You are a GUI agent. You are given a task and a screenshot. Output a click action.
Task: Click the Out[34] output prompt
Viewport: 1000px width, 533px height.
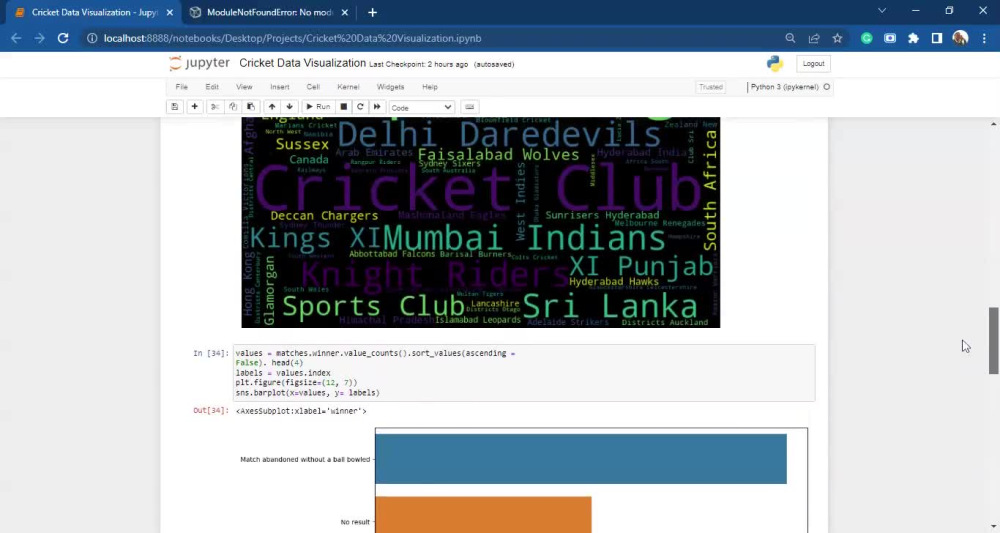(210, 411)
